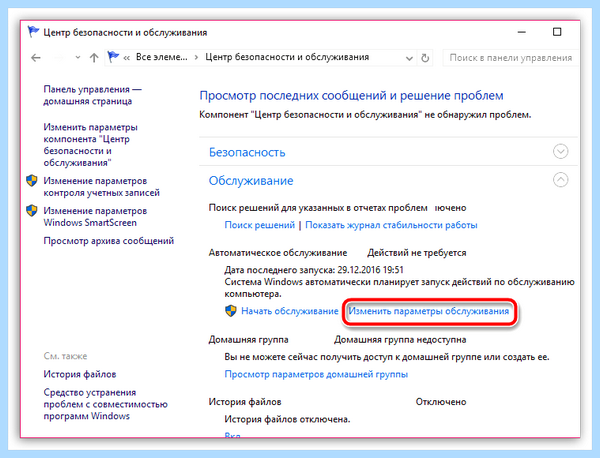Focus the 'Поиск в панели управления' search field
Viewport: 600px width, 458px height.
click(510, 58)
